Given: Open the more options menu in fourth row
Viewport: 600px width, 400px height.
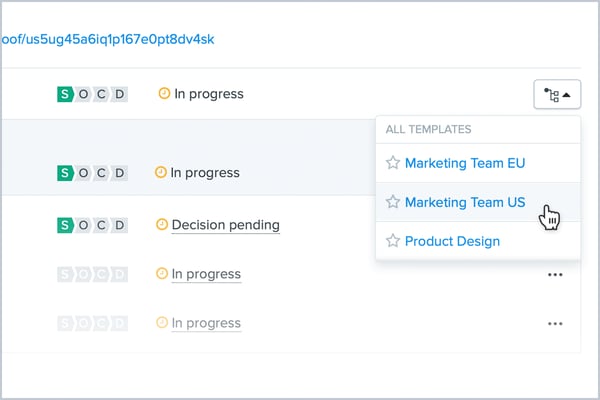Looking at the screenshot, I should click(556, 275).
